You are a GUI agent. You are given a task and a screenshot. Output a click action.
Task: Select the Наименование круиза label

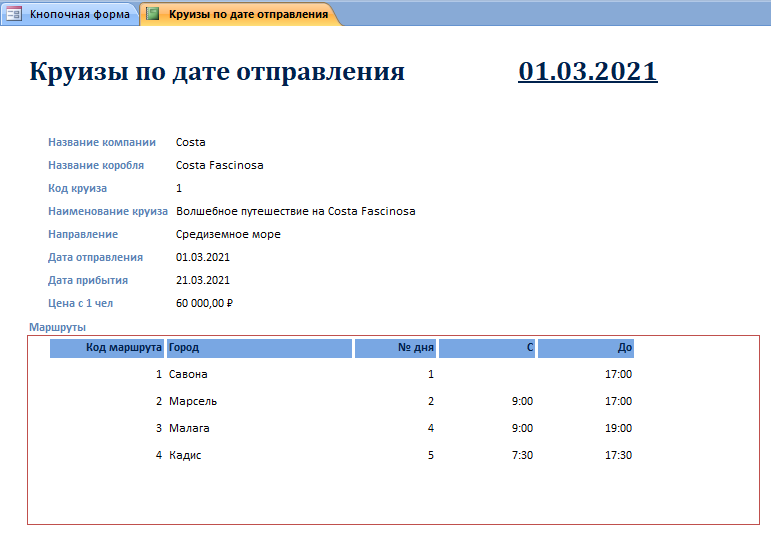pos(108,211)
